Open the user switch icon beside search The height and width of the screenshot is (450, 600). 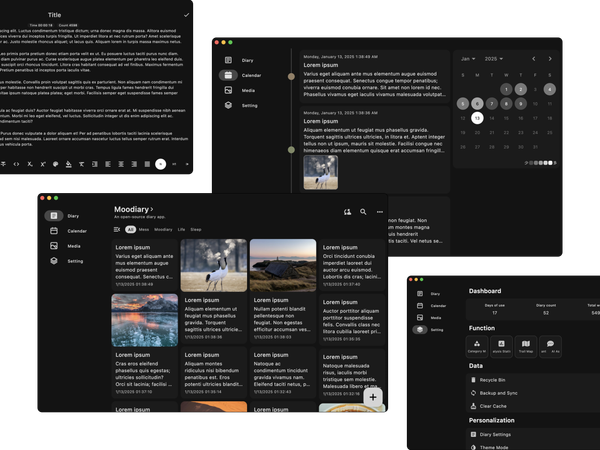click(x=347, y=212)
